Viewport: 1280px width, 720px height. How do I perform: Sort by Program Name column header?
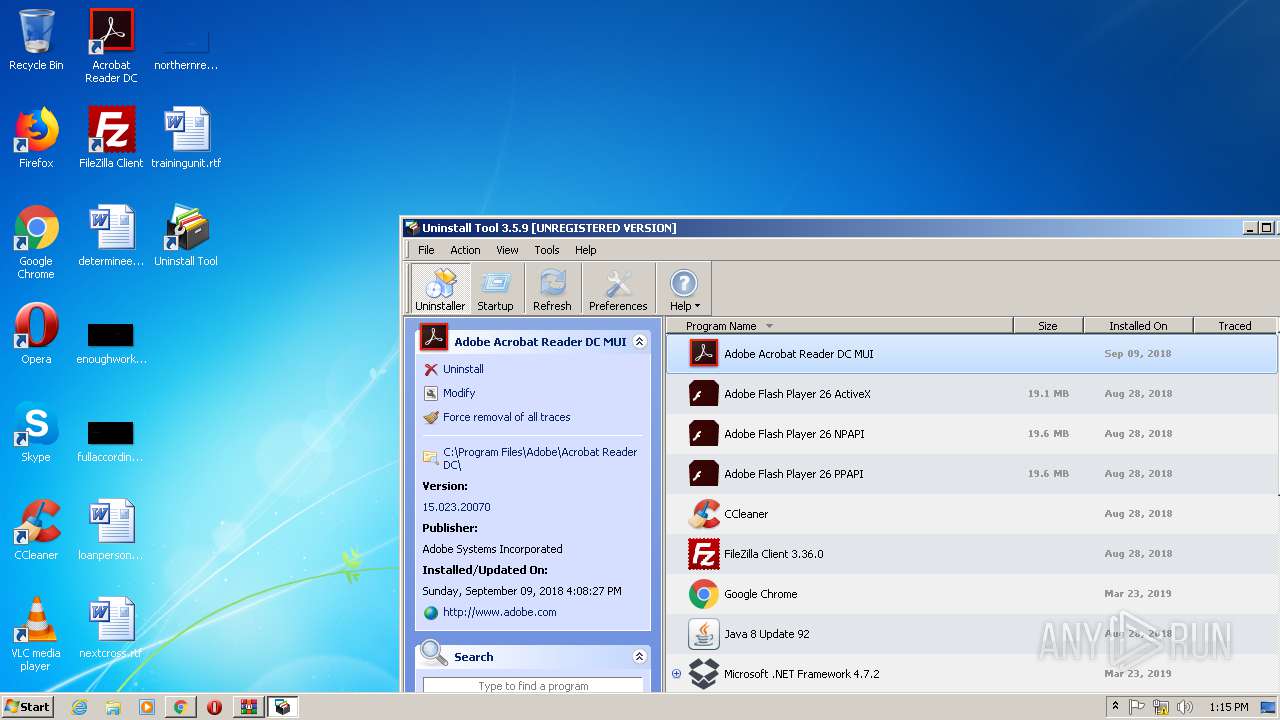(x=840, y=326)
